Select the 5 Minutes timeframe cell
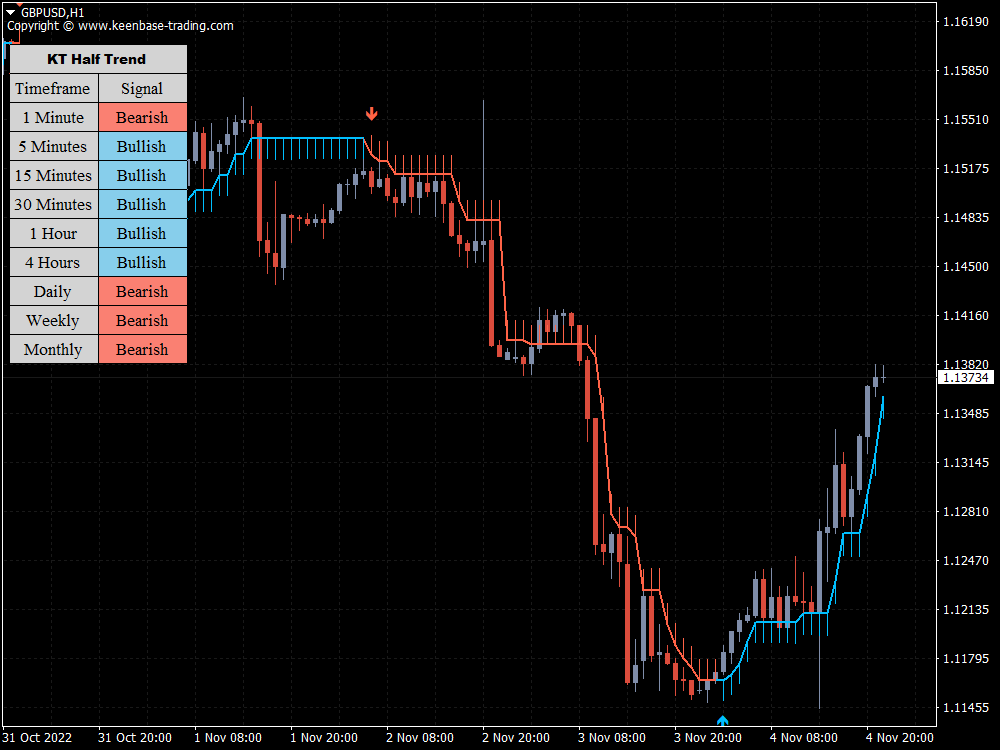This screenshot has height=750, width=1000. (x=54, y=146)
